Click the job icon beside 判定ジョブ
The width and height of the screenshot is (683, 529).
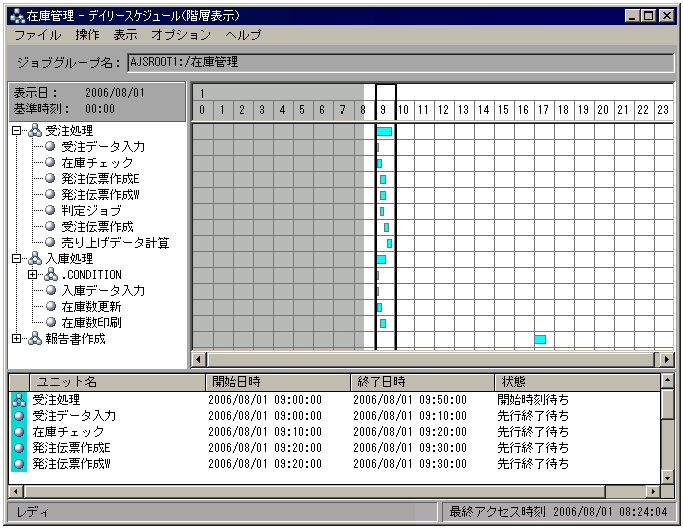coord(51,210)
